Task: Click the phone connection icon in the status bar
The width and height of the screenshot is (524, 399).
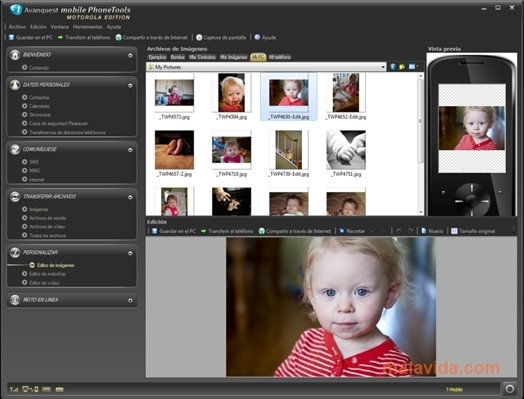Action: point(30,389)
